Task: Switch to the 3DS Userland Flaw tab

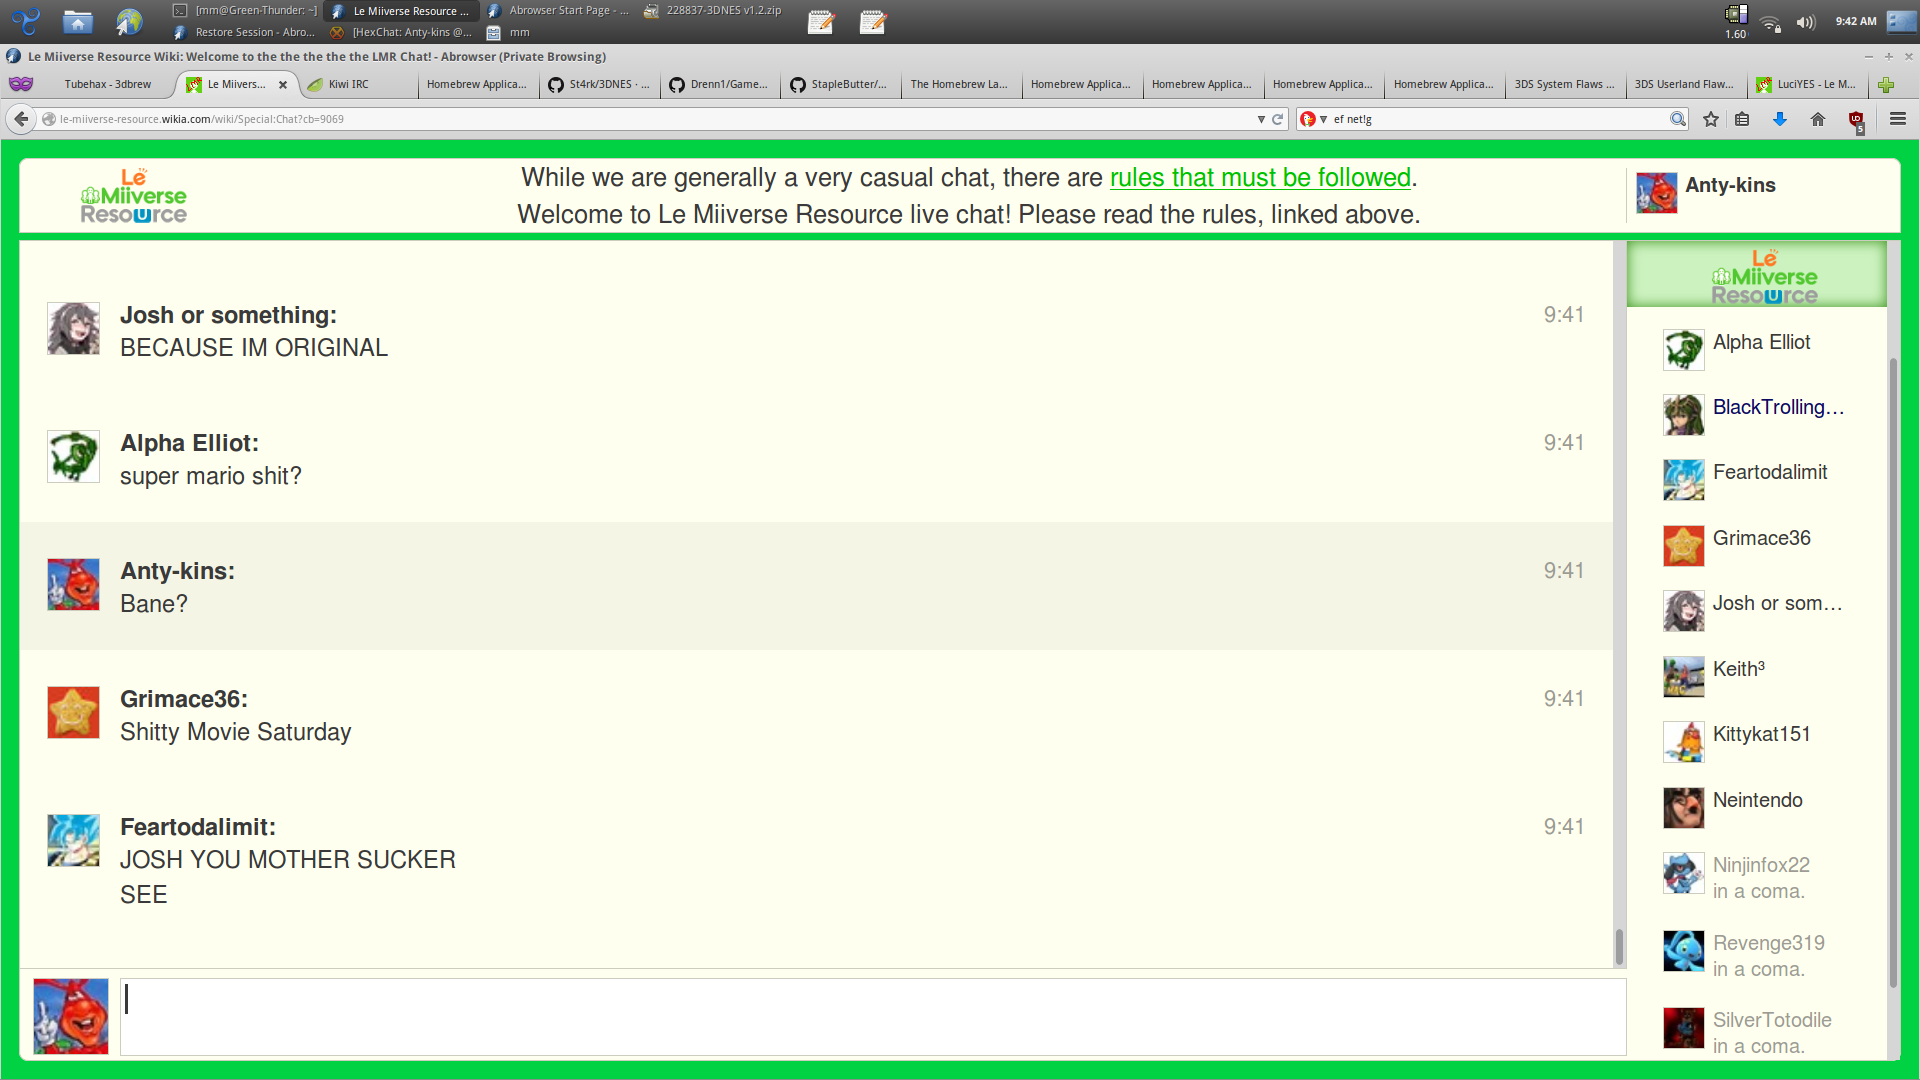Action: [1687, 85]
